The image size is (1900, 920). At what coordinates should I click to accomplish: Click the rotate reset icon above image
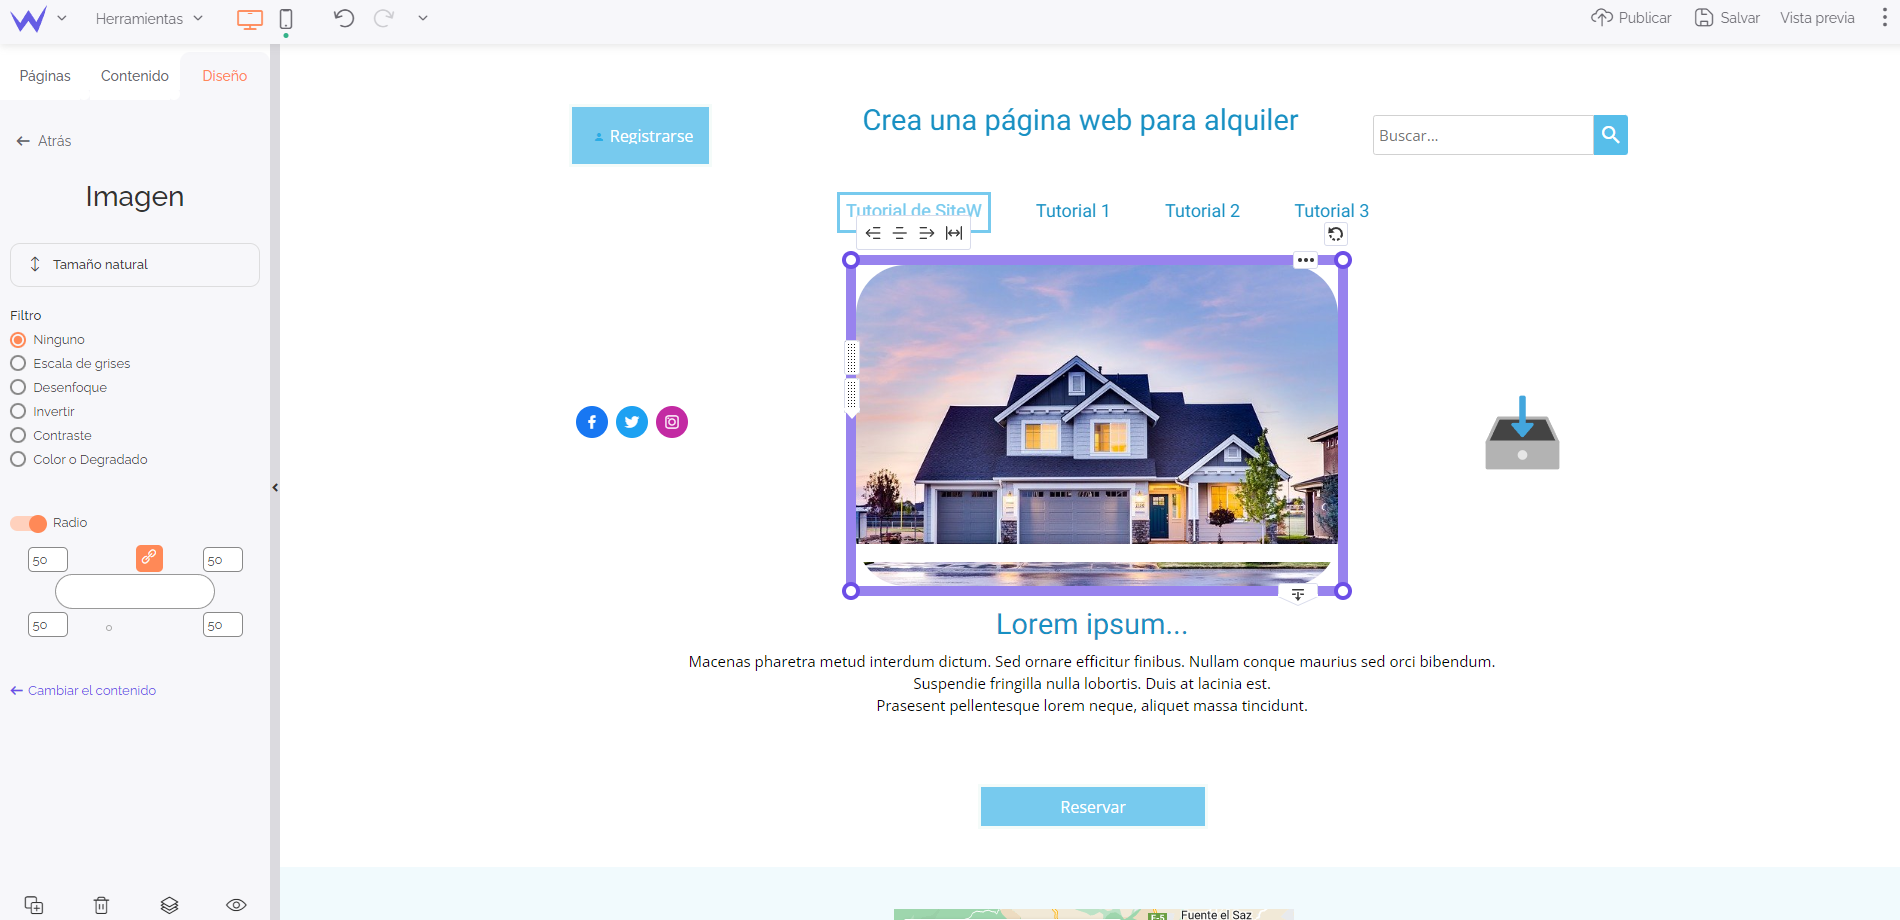coord(1336,234)
